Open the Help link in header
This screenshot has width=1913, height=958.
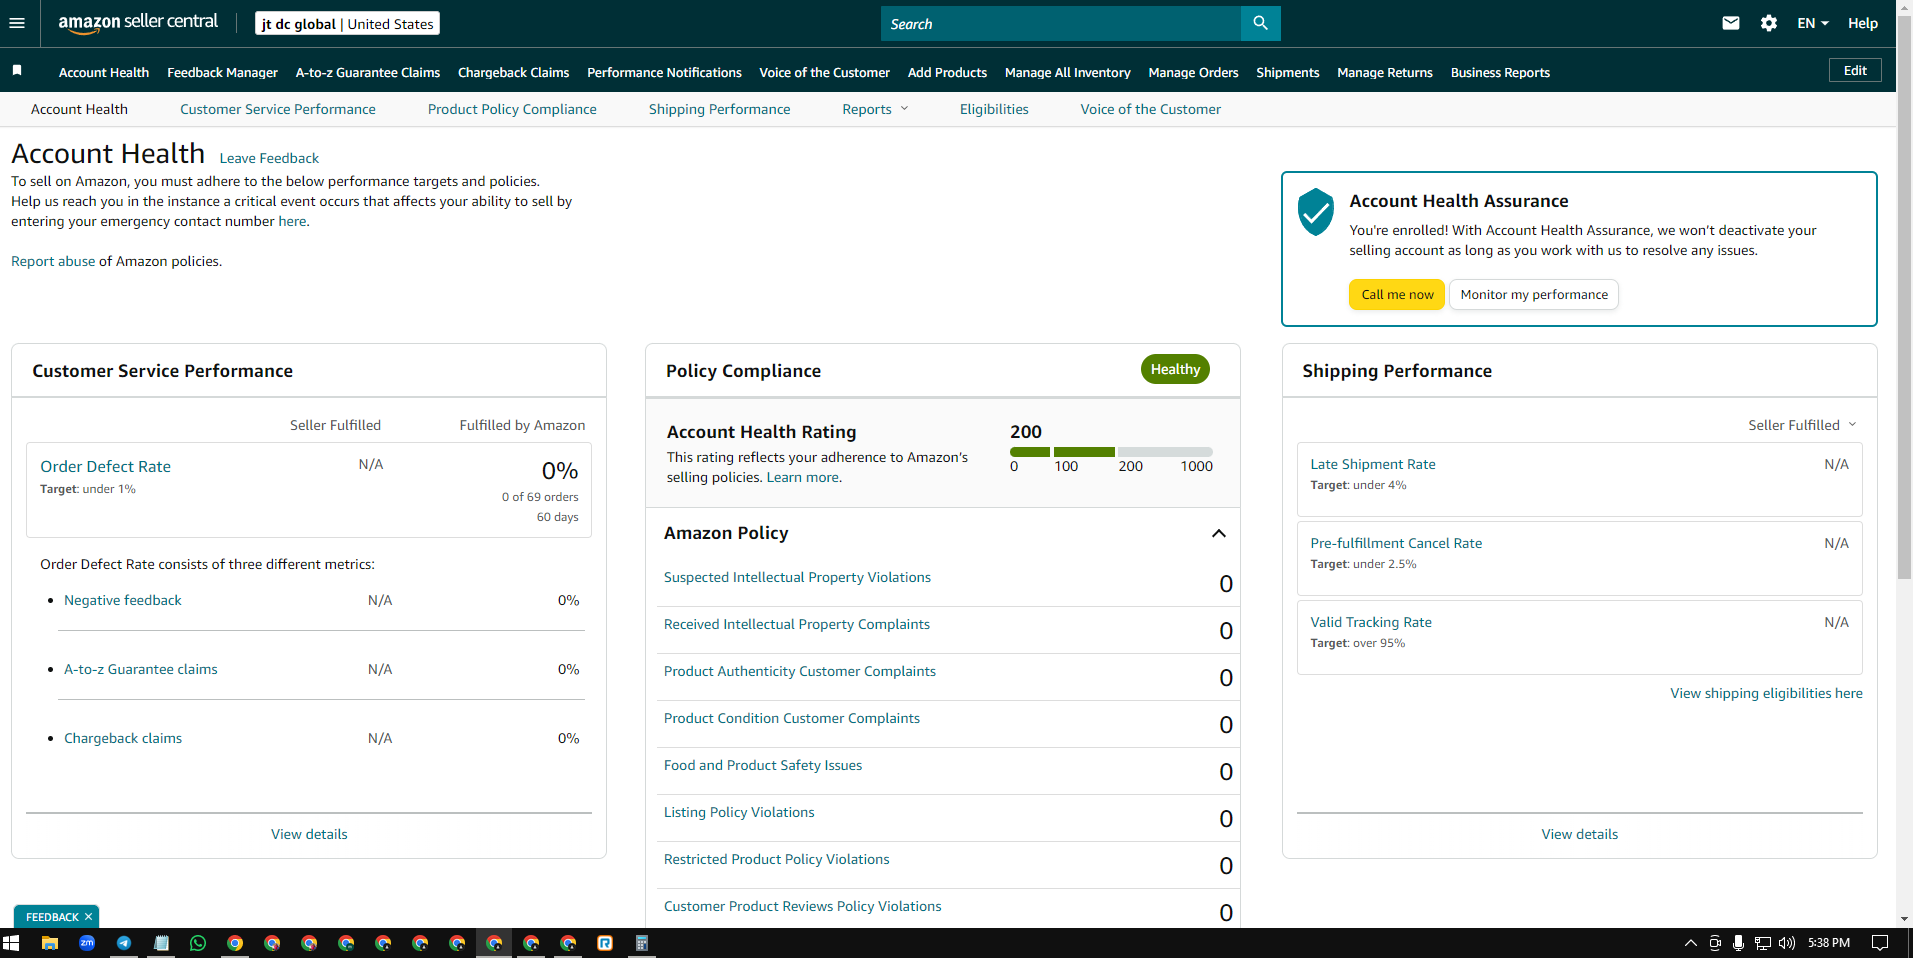tap(1862, 23)
